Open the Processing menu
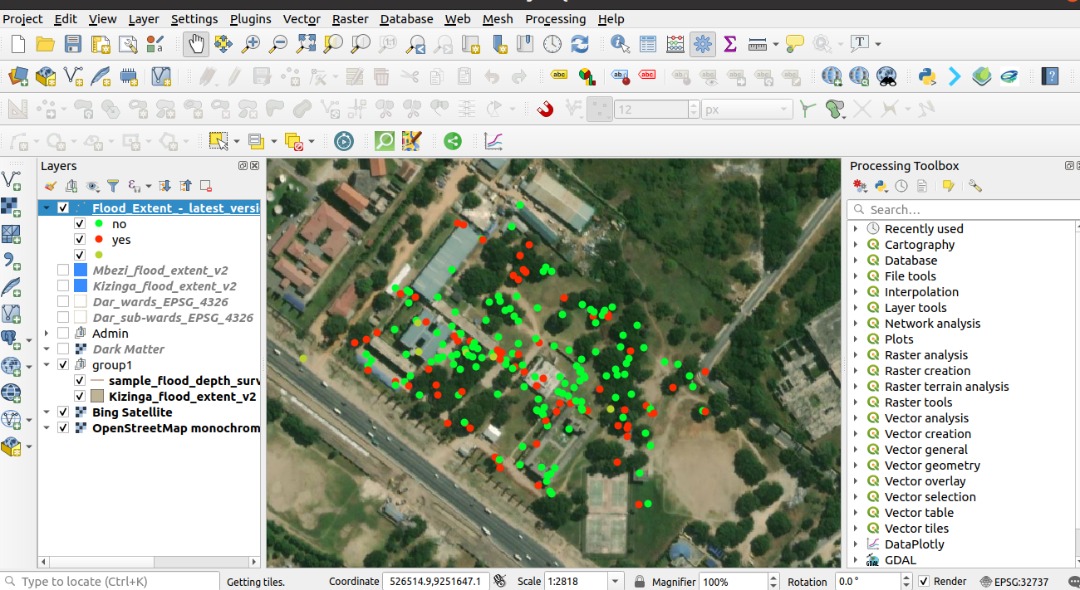The image size is (1080, 590). click(x=555, y=19)
